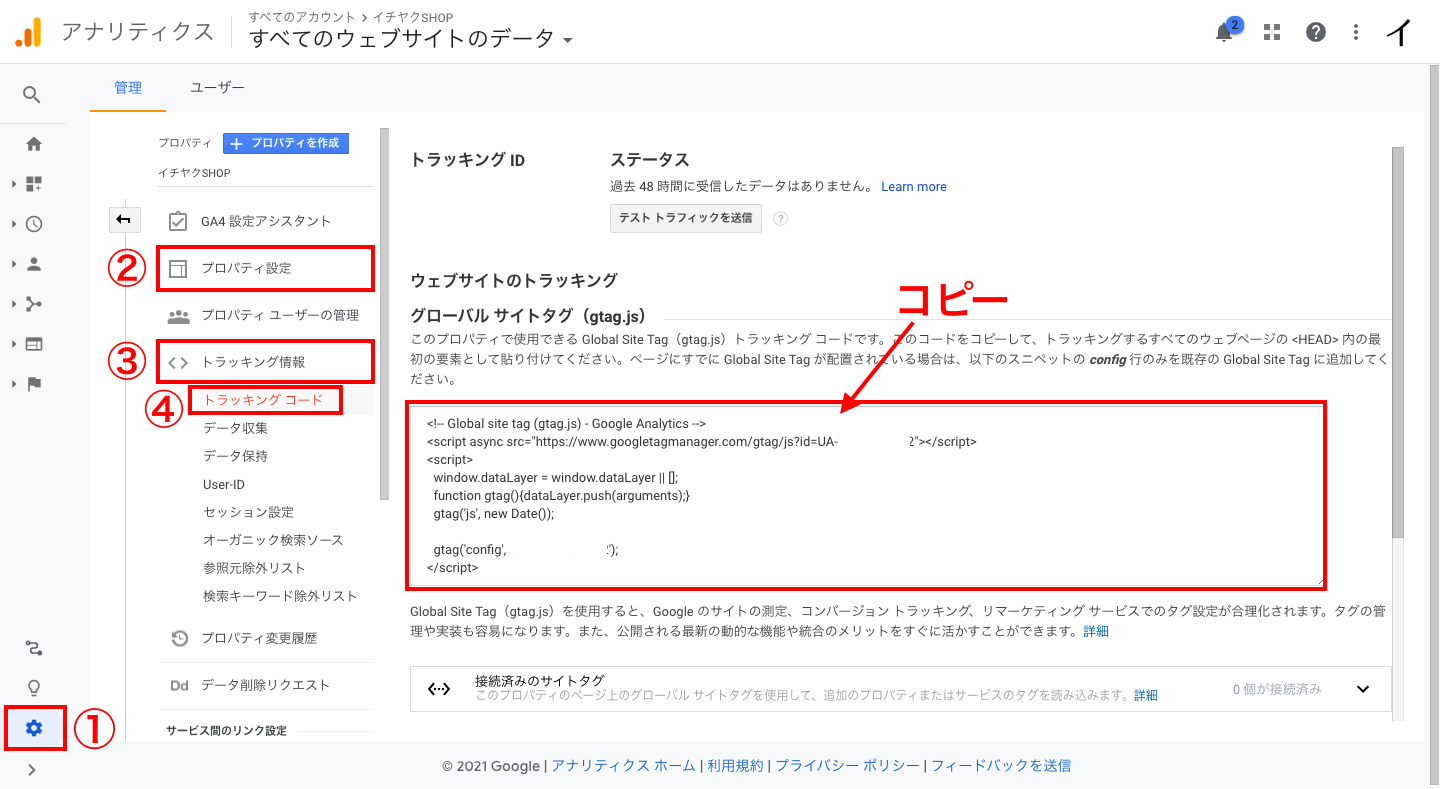Expand the Realtime sidebar arrow
Viewport: 1440px width, 789px height.
pyautogui.click(x=14, y=224)
